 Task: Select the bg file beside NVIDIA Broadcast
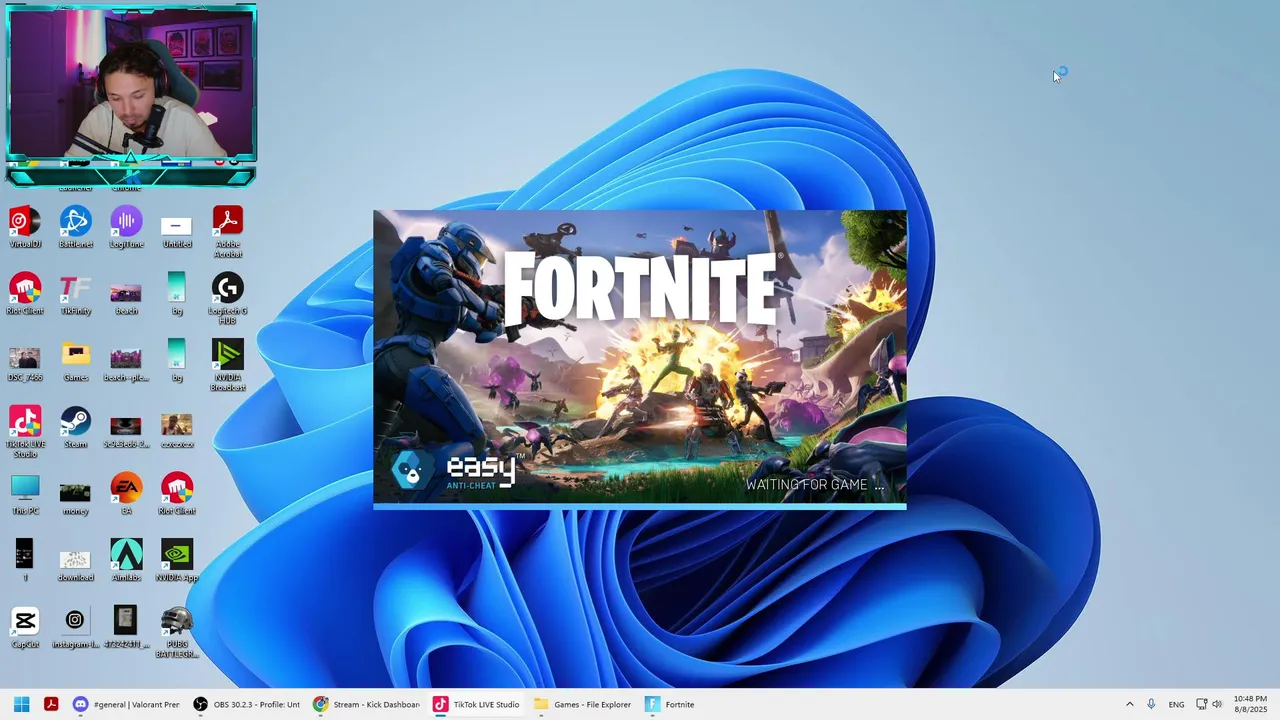pyautogui.click(x=177, y=361)
